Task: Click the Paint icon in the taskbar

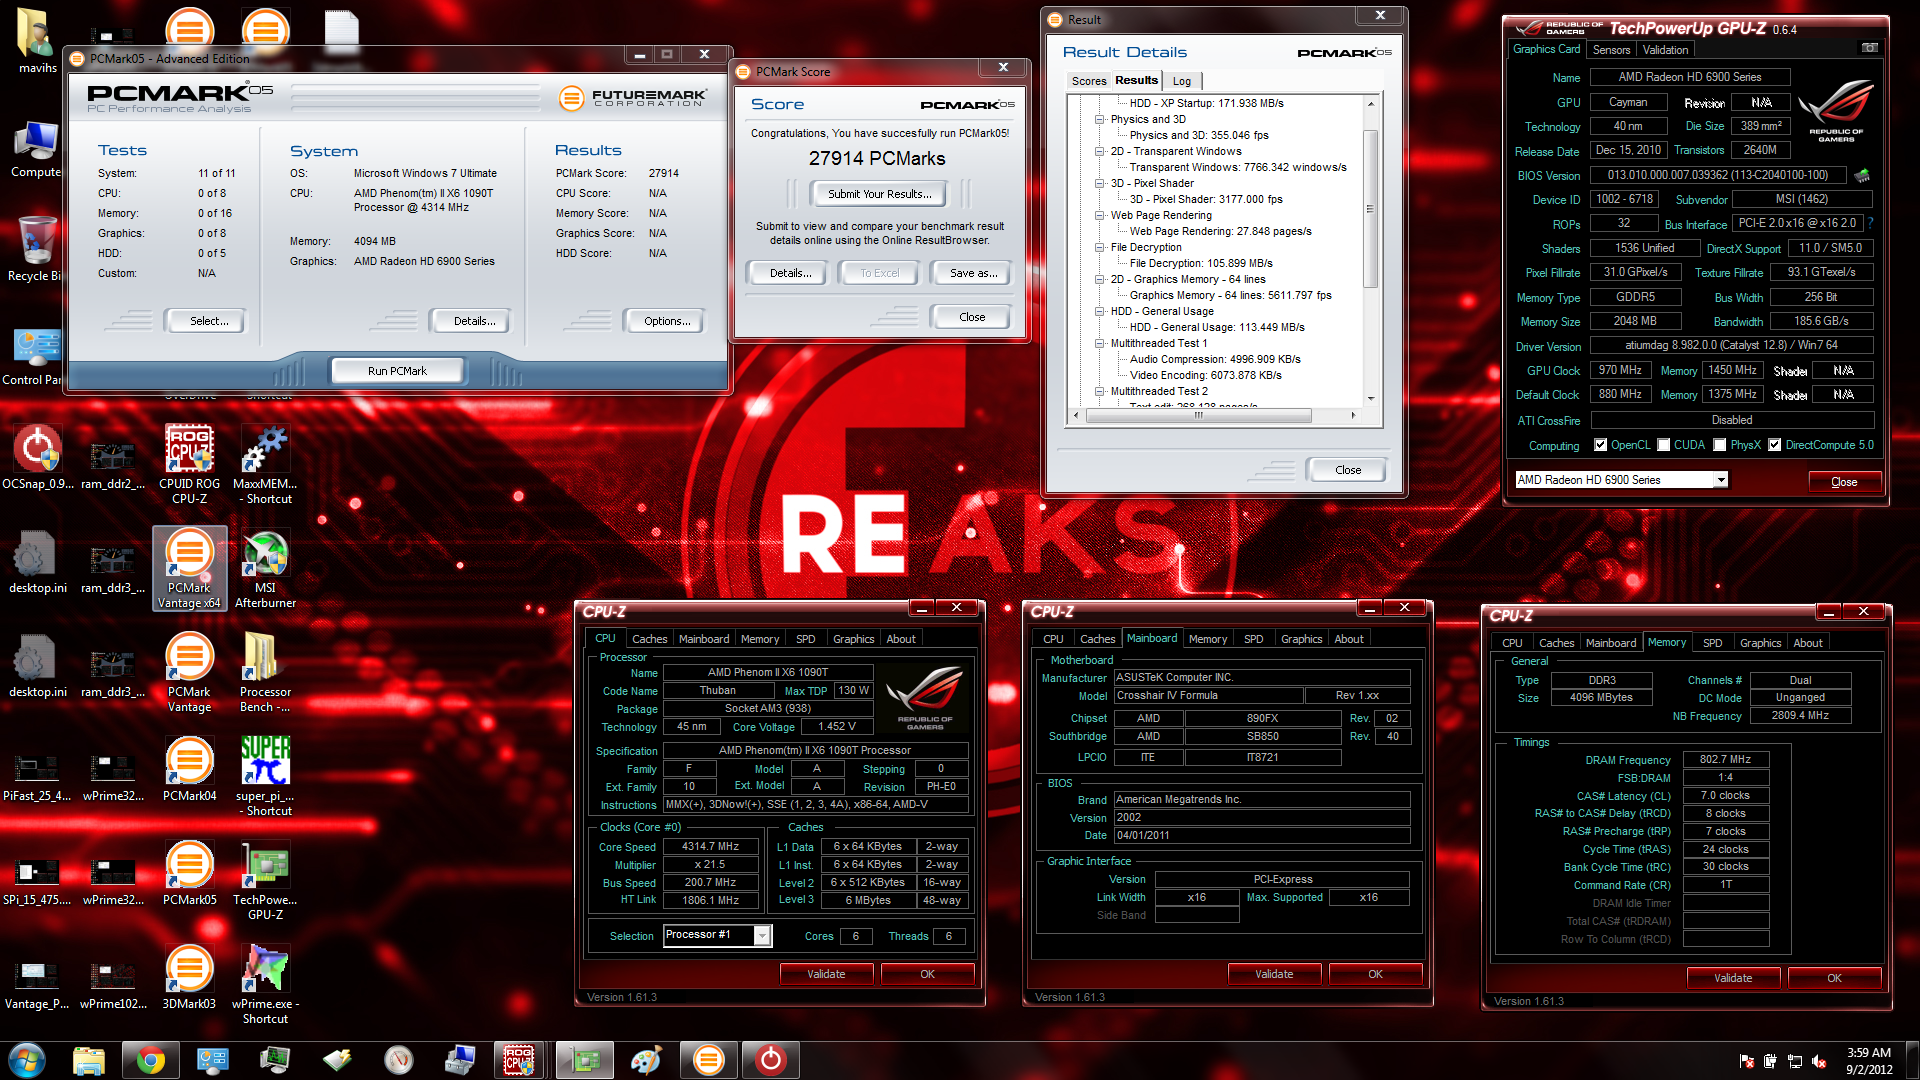Action: 645,1059
